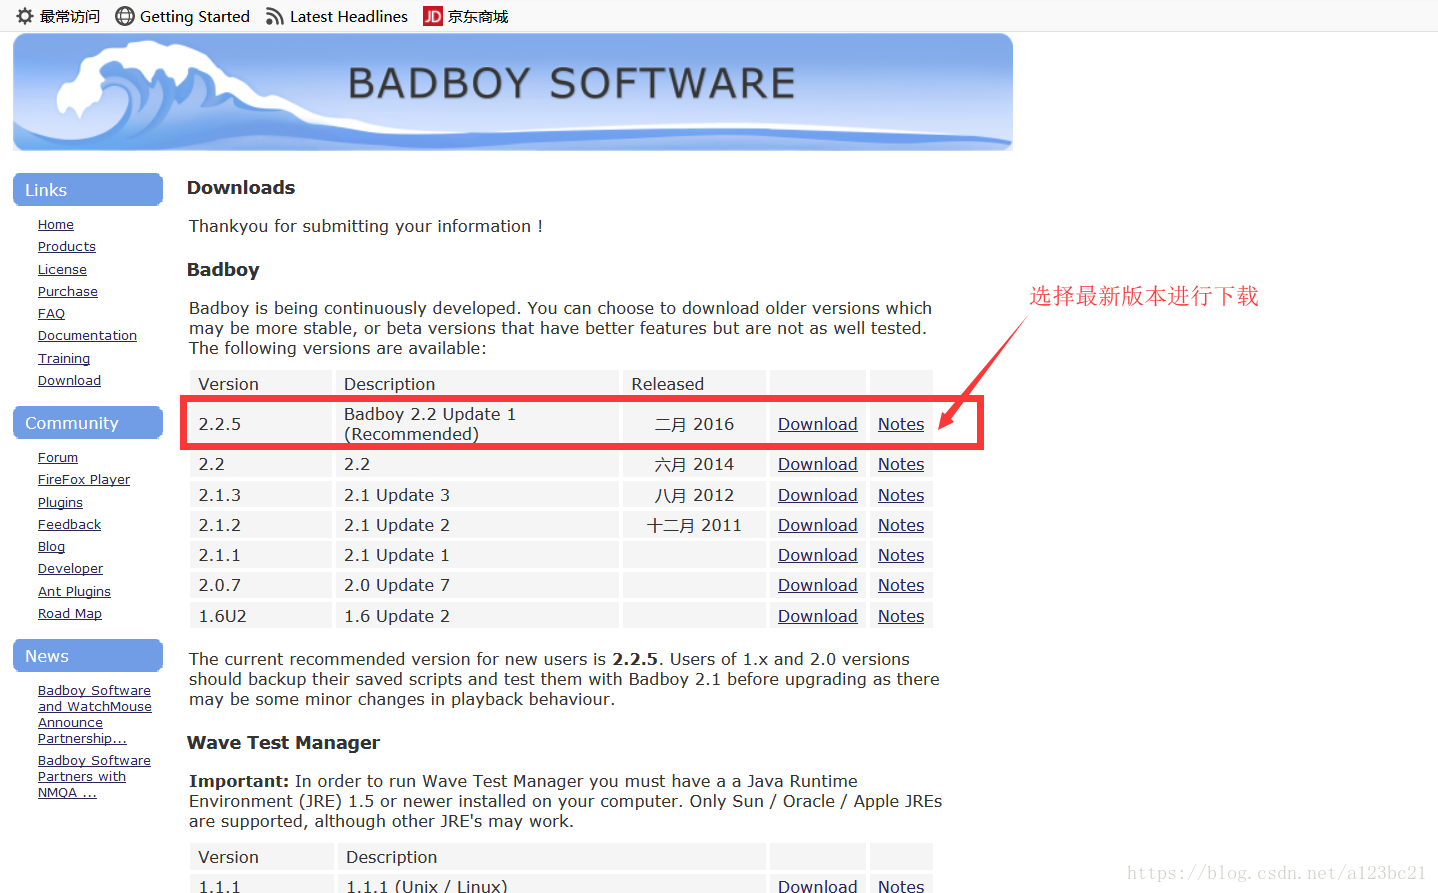Download Badboy version 2.2.5
This screenshot has height=893, width=1438.
tap(817, 424)
